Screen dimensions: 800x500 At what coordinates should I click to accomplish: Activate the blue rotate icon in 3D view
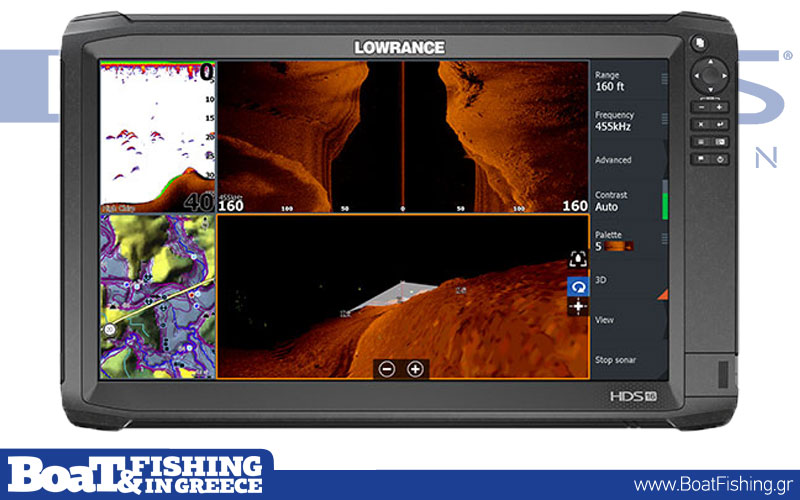578,287
